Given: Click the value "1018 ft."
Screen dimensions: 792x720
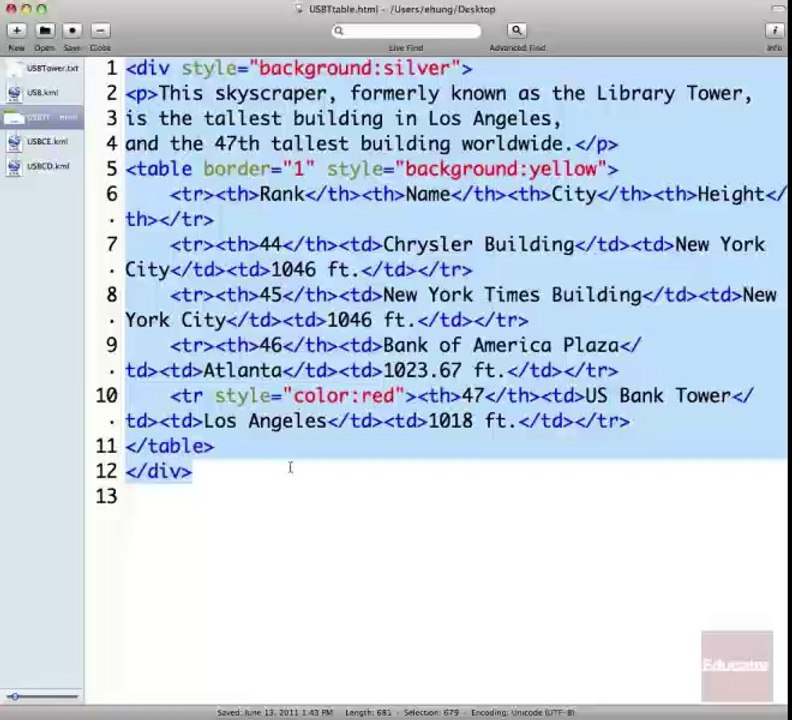Looking at the screenshot, I should point(472,421).
